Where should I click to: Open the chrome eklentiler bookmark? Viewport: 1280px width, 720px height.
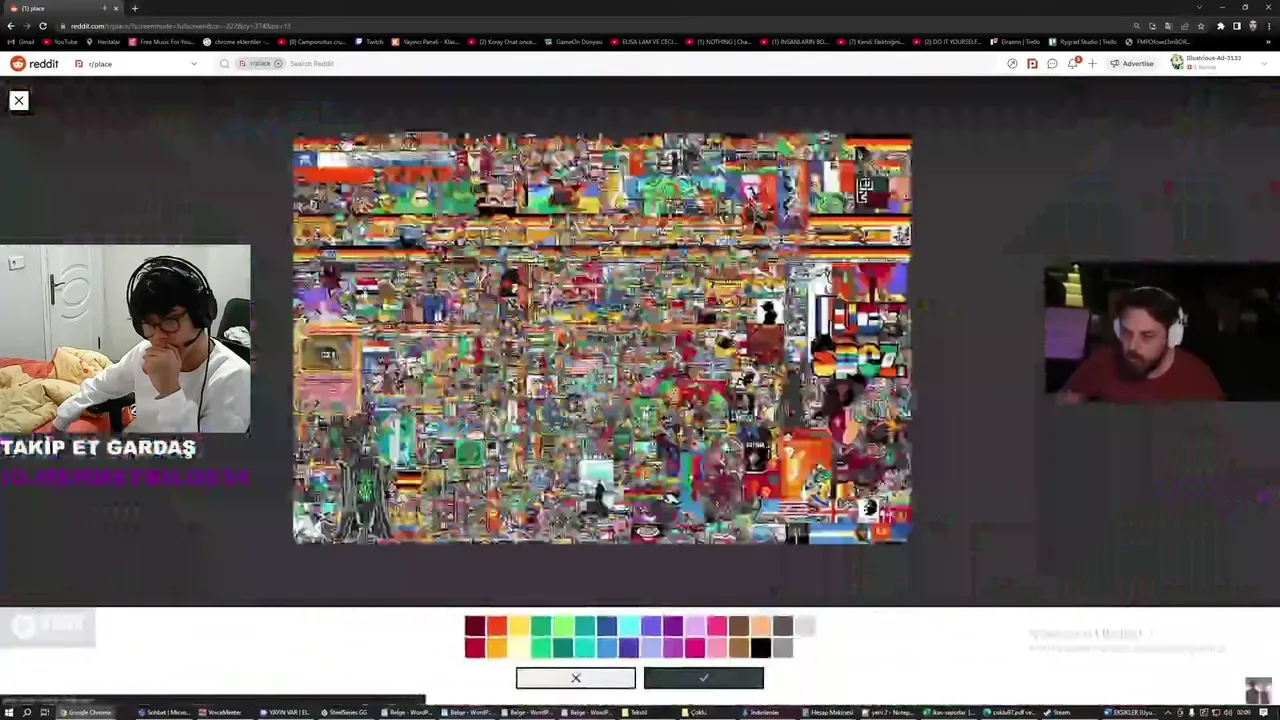236,42
